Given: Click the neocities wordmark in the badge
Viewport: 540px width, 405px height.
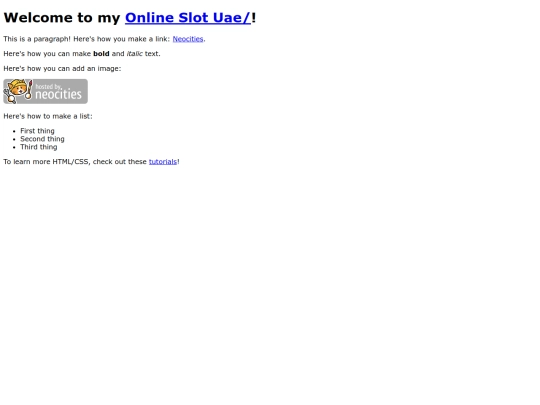Looking at the screenshot, I should coord(59,94).
